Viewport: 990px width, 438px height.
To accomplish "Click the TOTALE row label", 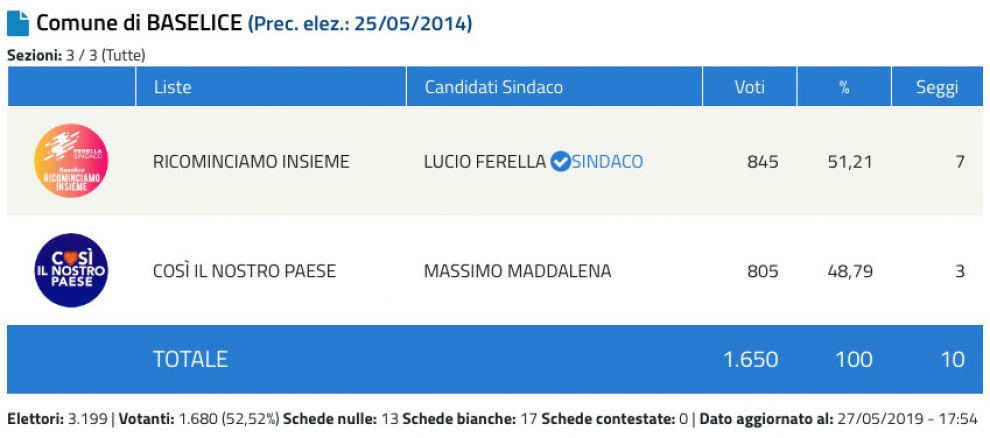I will point(190,359).
